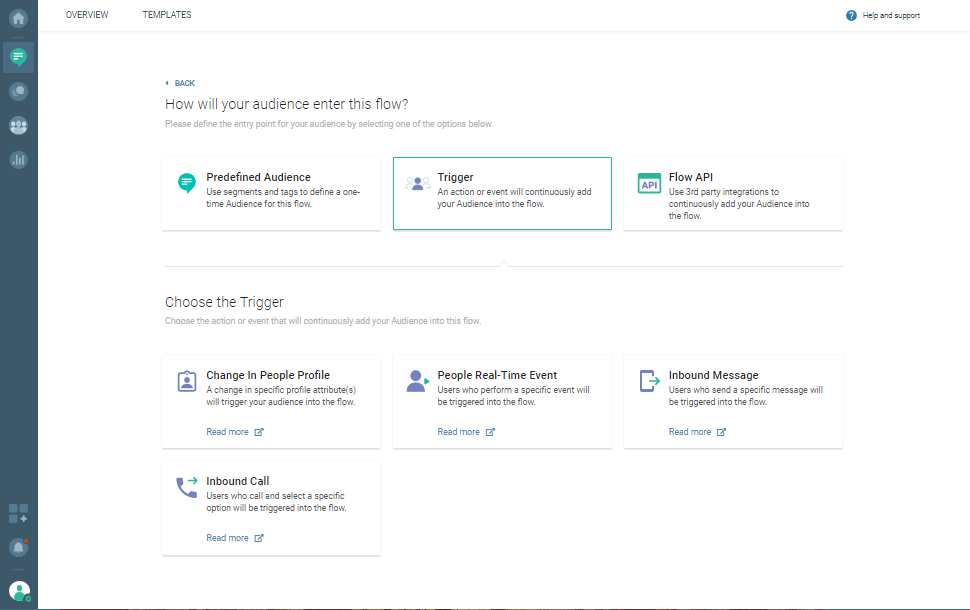The width and height of the screenshot is (970, 610).
Task: Select the Trigger entry point card
Action: pos(502,193)
